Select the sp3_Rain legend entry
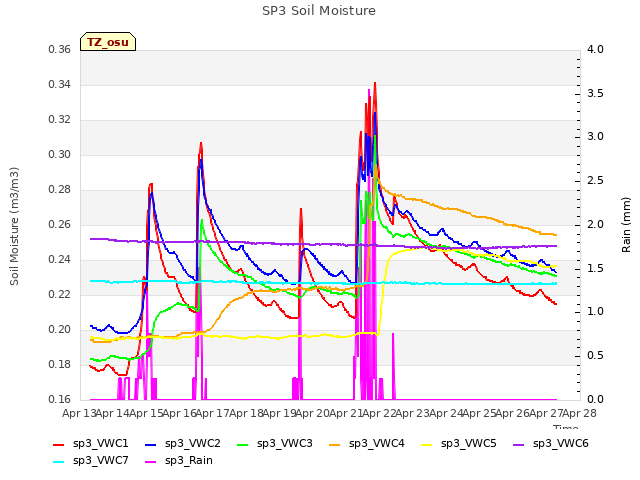 tap(179, 461)
